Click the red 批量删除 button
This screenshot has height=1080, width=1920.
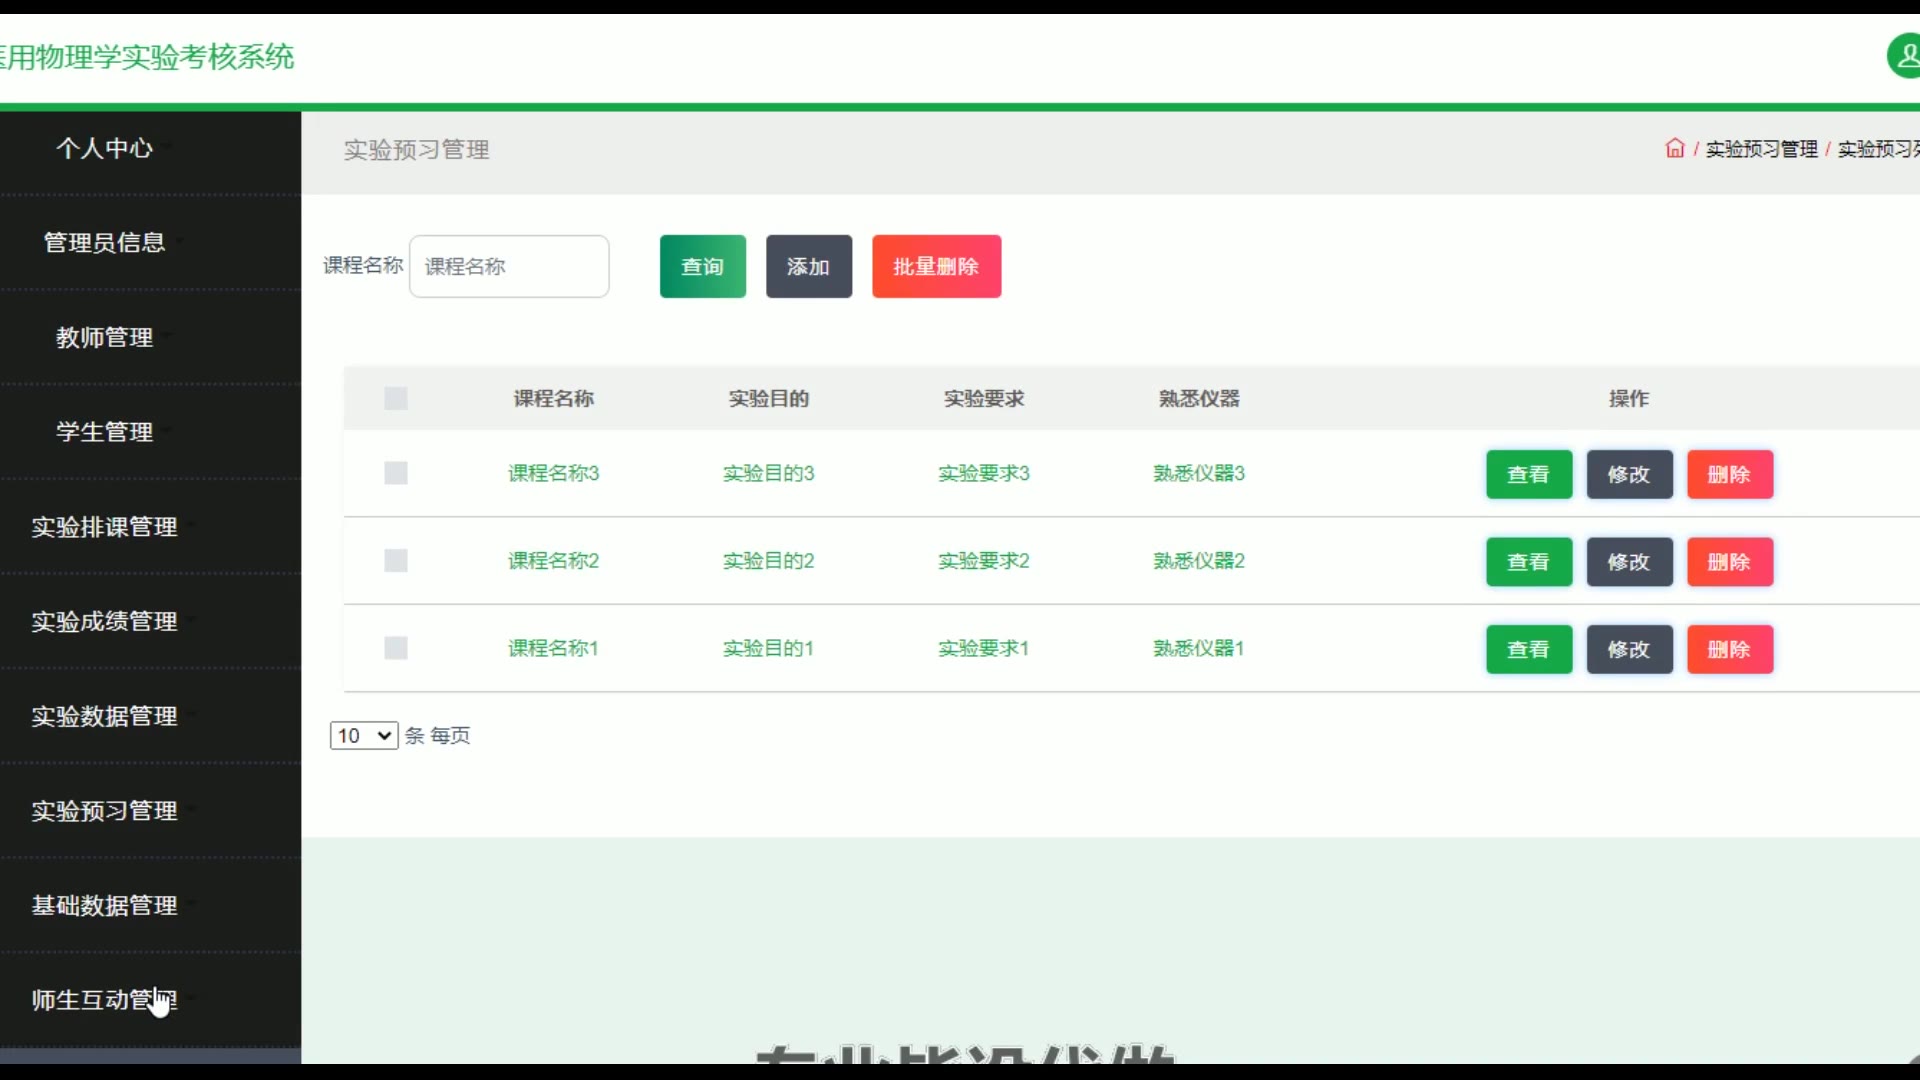click(x=936, y=267)
